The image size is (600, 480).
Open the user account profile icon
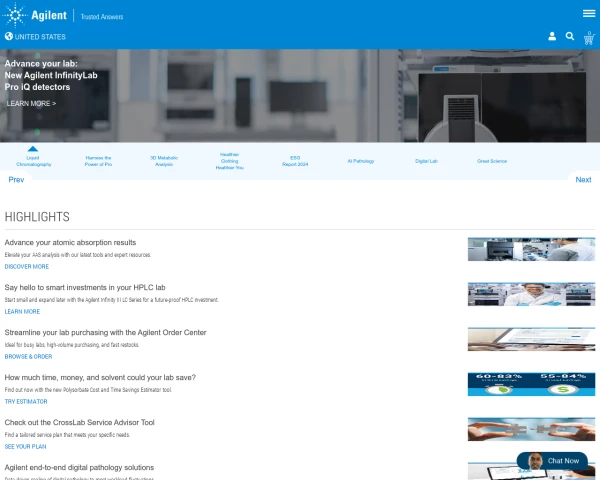[552, 36]
